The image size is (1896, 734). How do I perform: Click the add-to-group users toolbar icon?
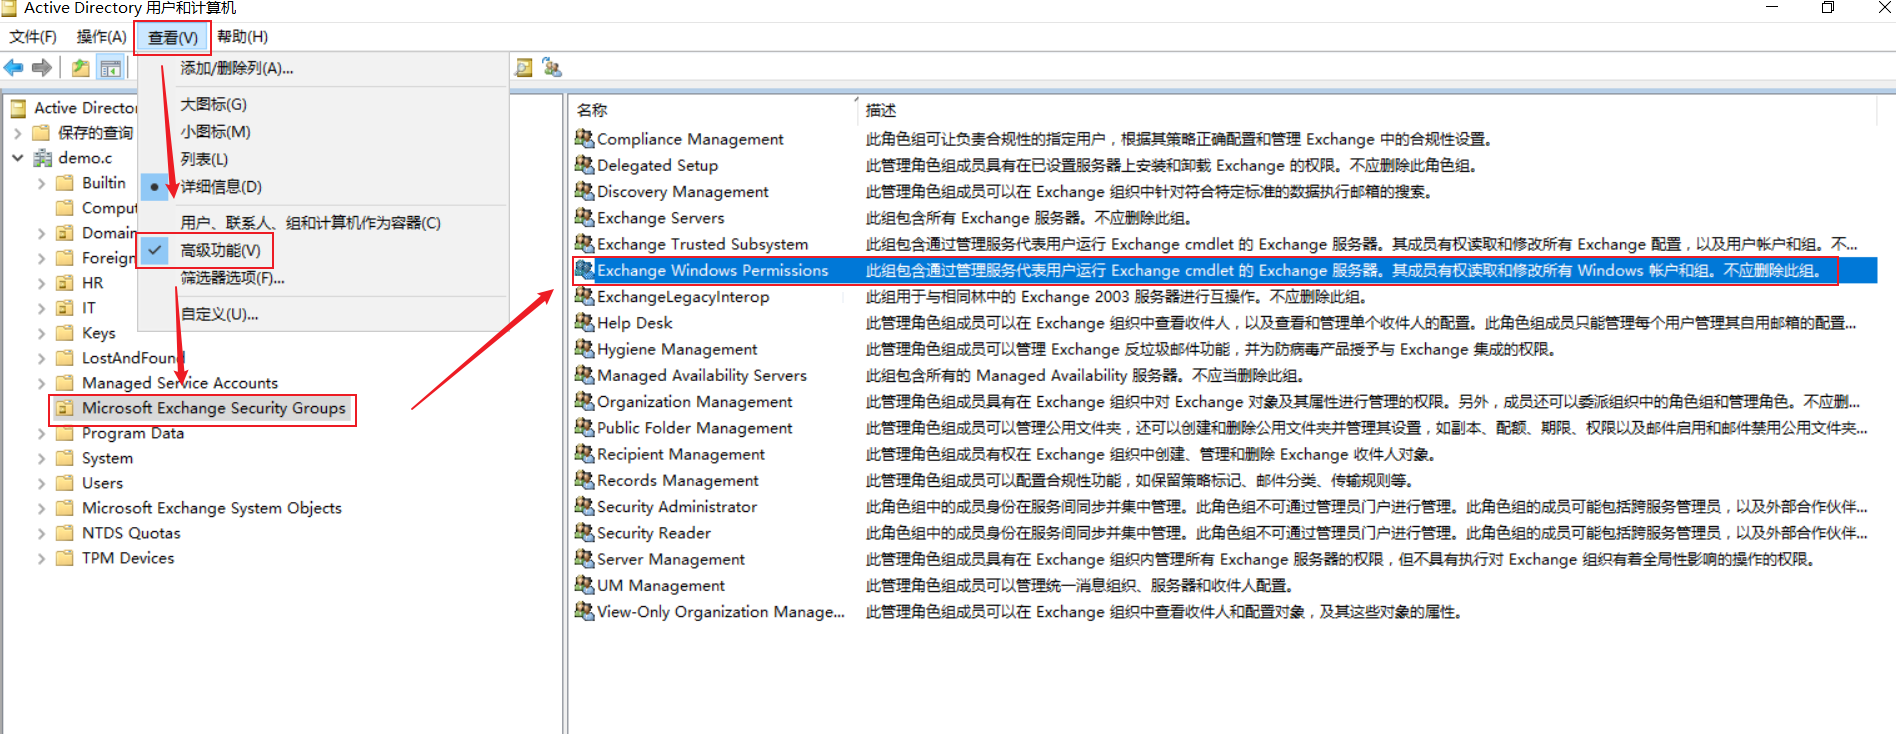point(552,68)
